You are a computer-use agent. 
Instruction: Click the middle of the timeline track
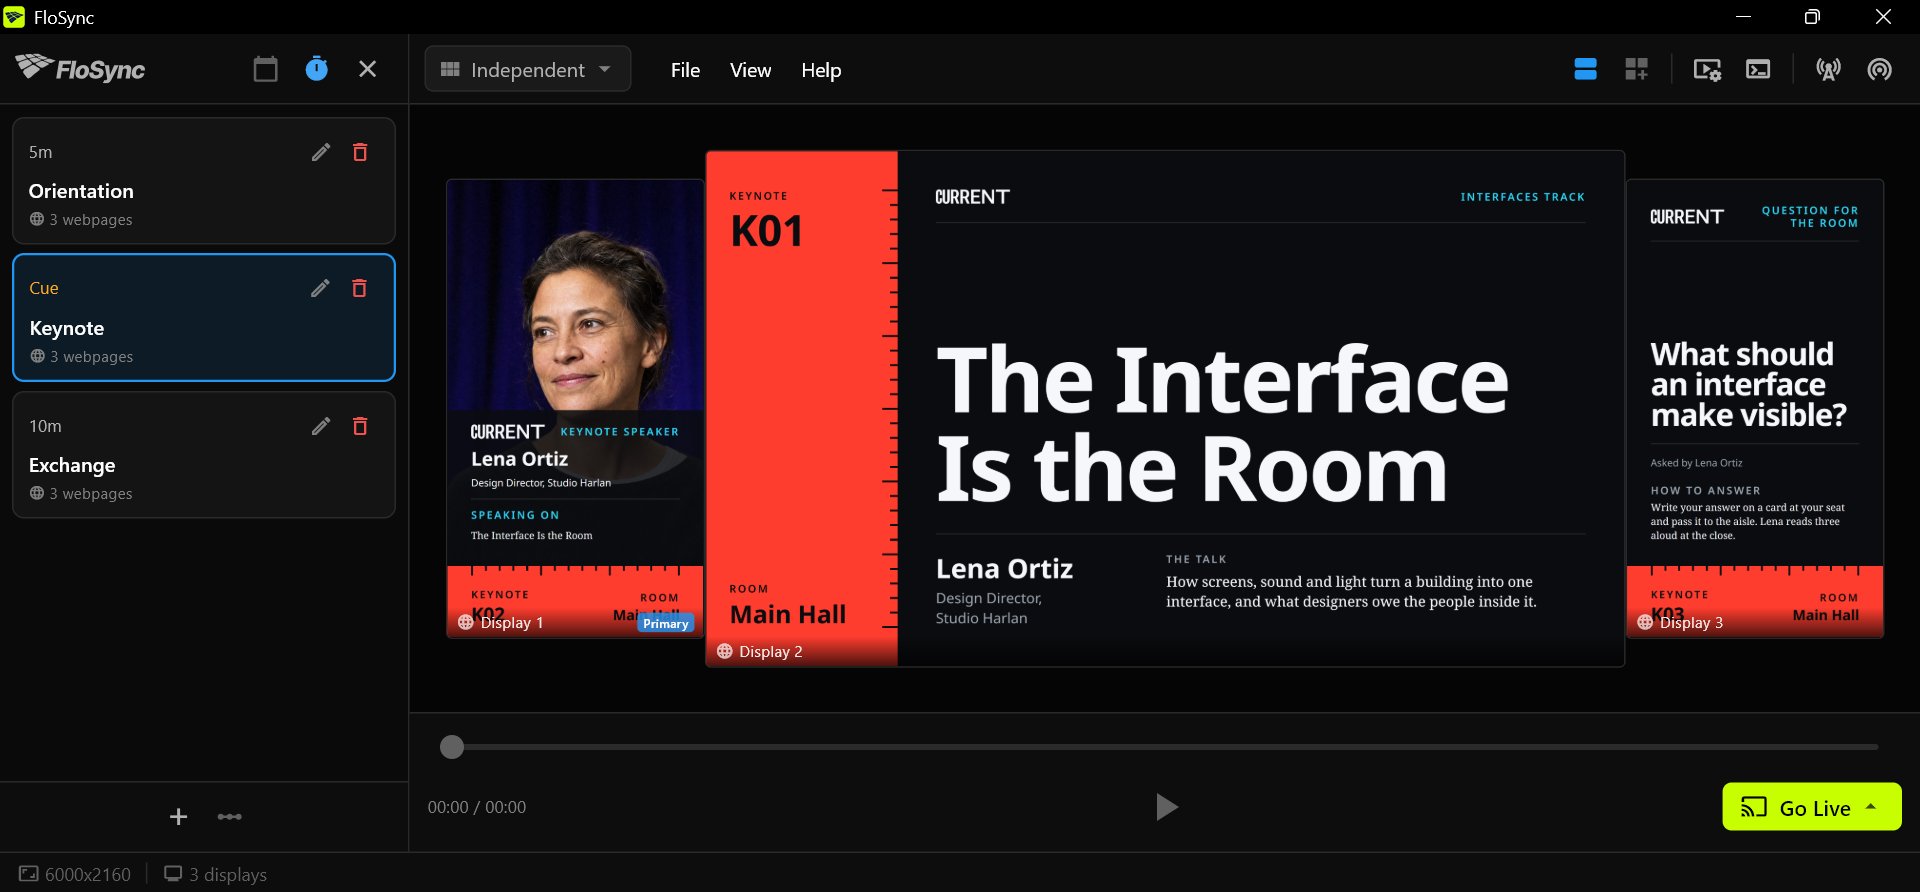[x=1165, y=747]
